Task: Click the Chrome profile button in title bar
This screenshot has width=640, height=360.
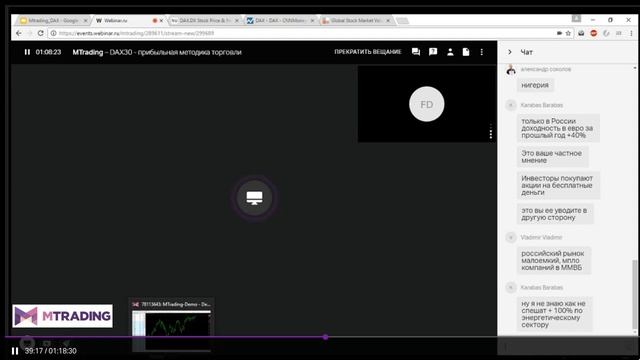Action: point(576,19)
